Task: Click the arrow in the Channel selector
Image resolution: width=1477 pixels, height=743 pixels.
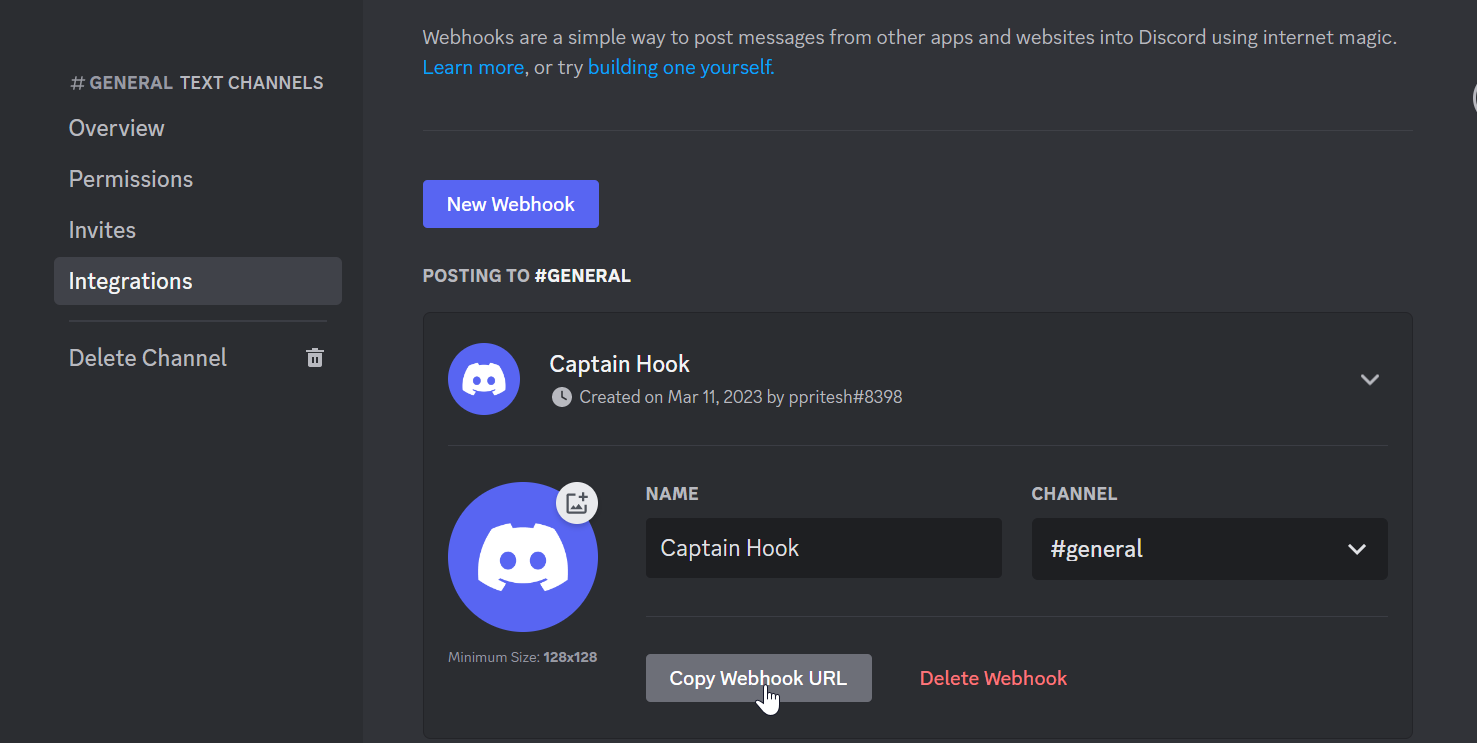Action: click(1356, 549)
